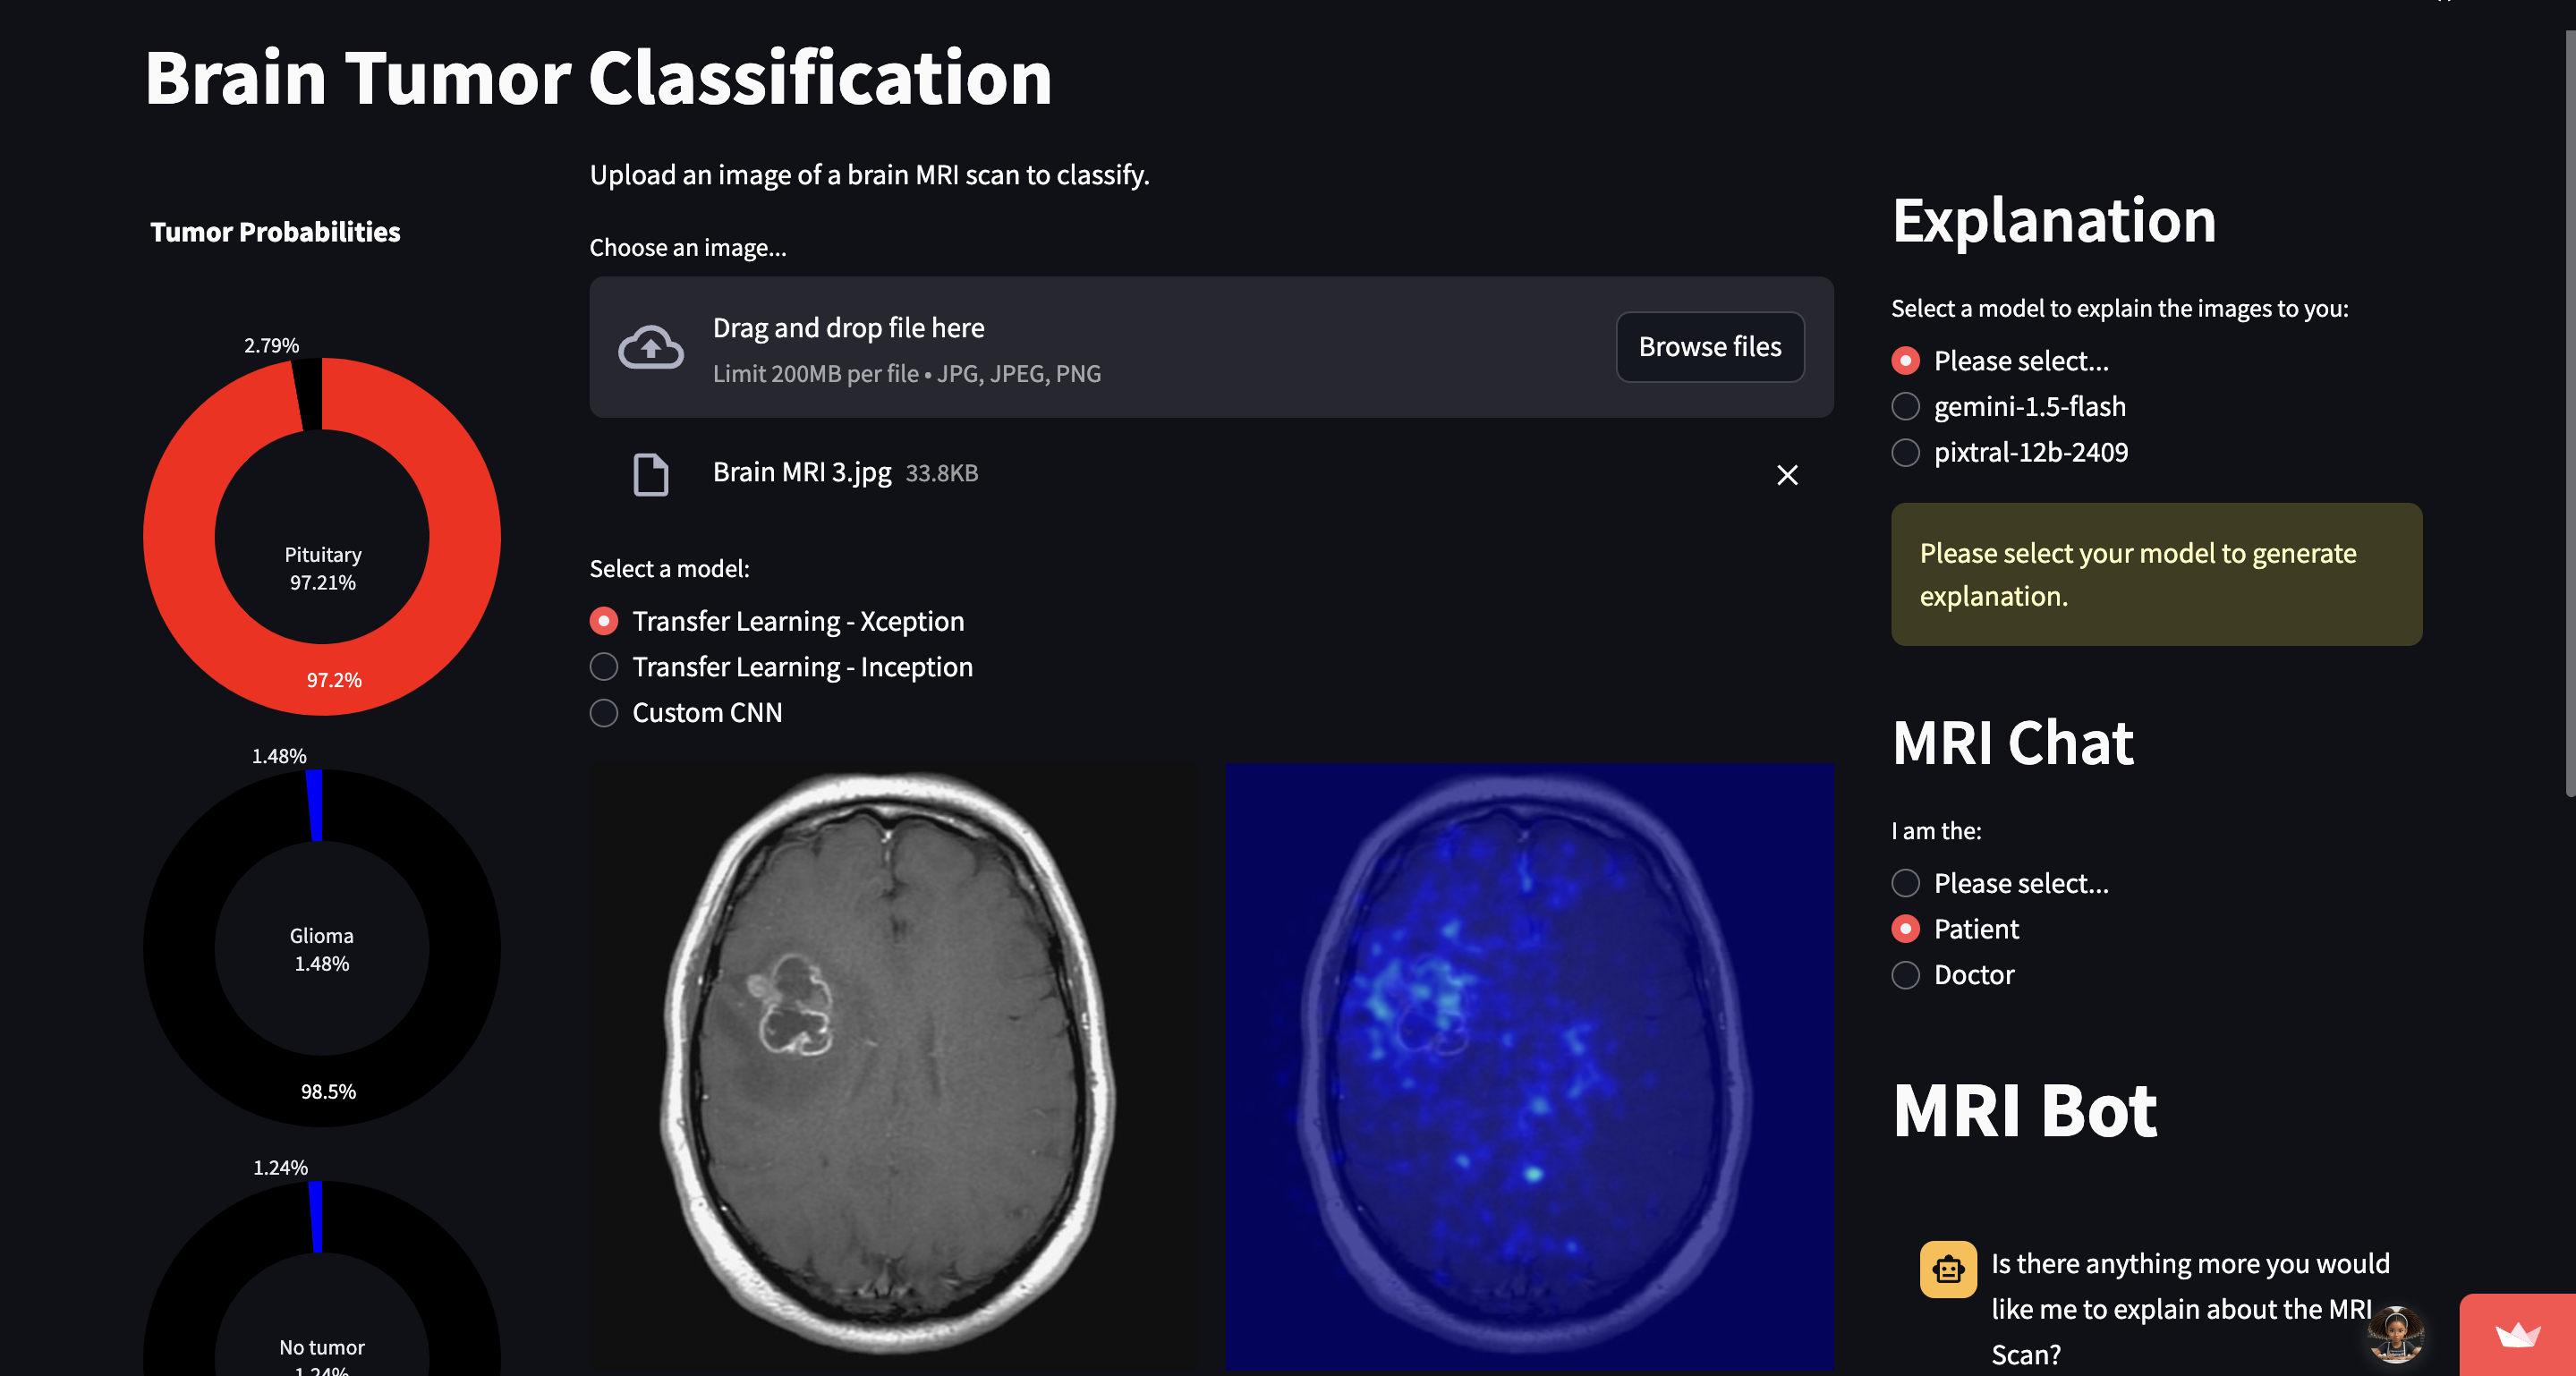Click the Brain MRI 3.jpg filename

pyautogui.click(x=802, y=472)
